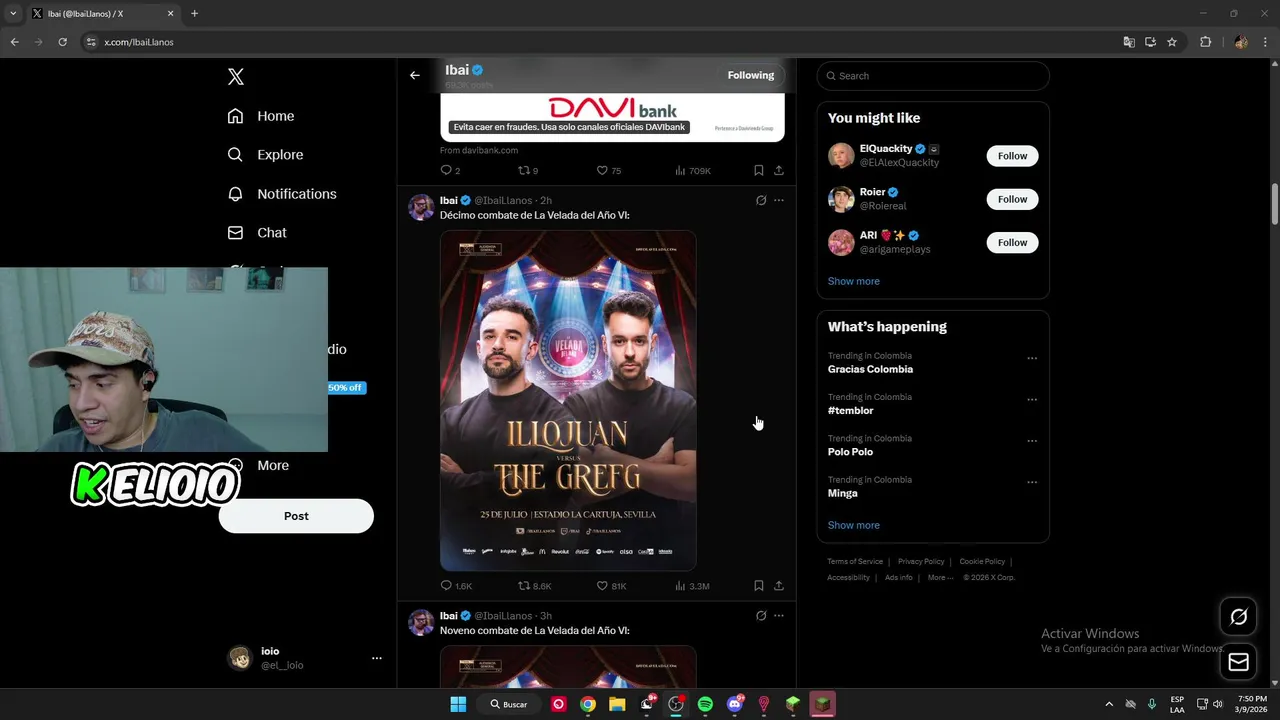
Task: Open options for Polo Polo trend
Action: point(1032,441)
